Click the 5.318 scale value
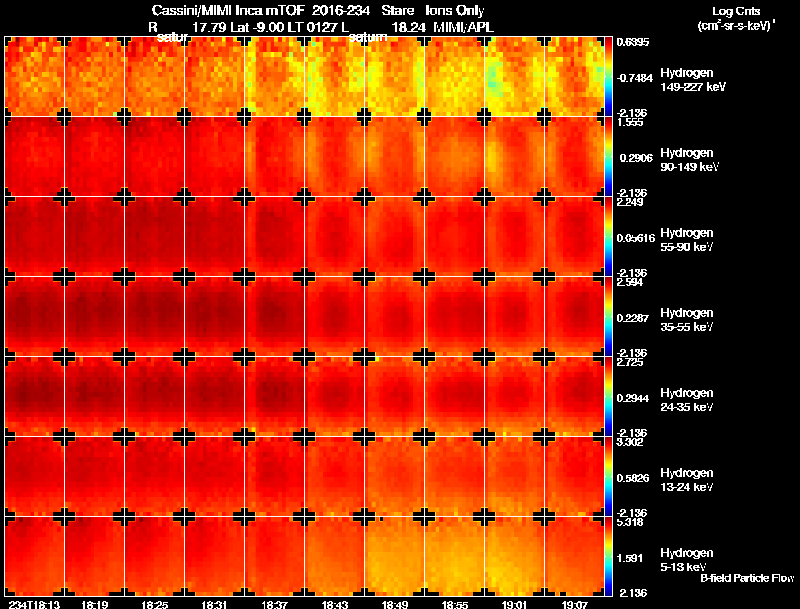Screen dimensions: 800x609 (630, 522)
